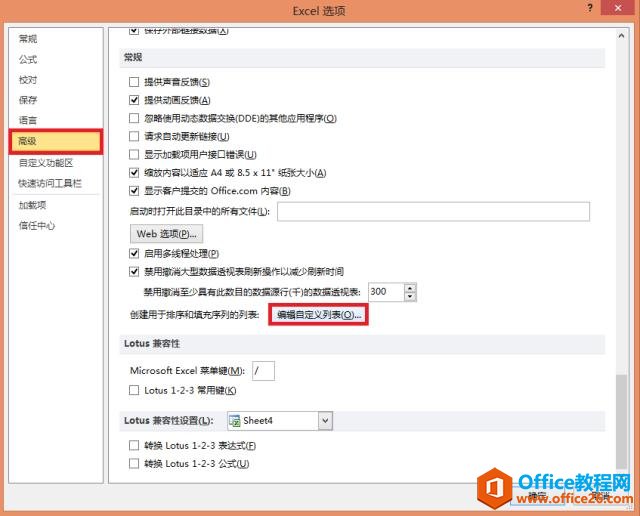Check 显示加载项用户接口错误 option
640x516 pixels.
pyautogui.click(x=134, y=154)
